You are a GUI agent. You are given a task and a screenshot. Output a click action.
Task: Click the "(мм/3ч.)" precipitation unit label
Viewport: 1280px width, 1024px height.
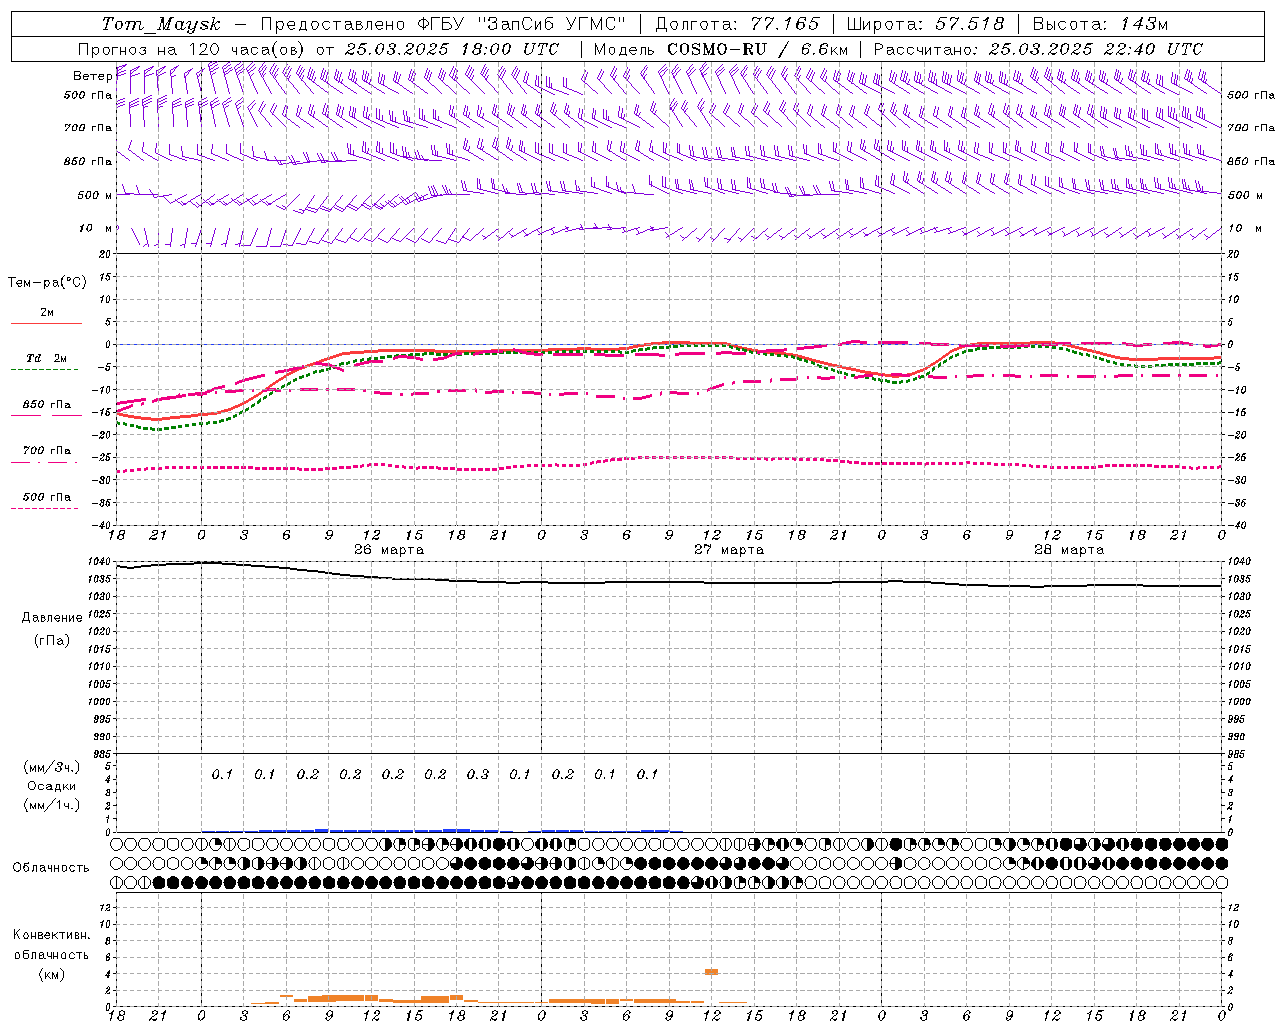point(52,767)
